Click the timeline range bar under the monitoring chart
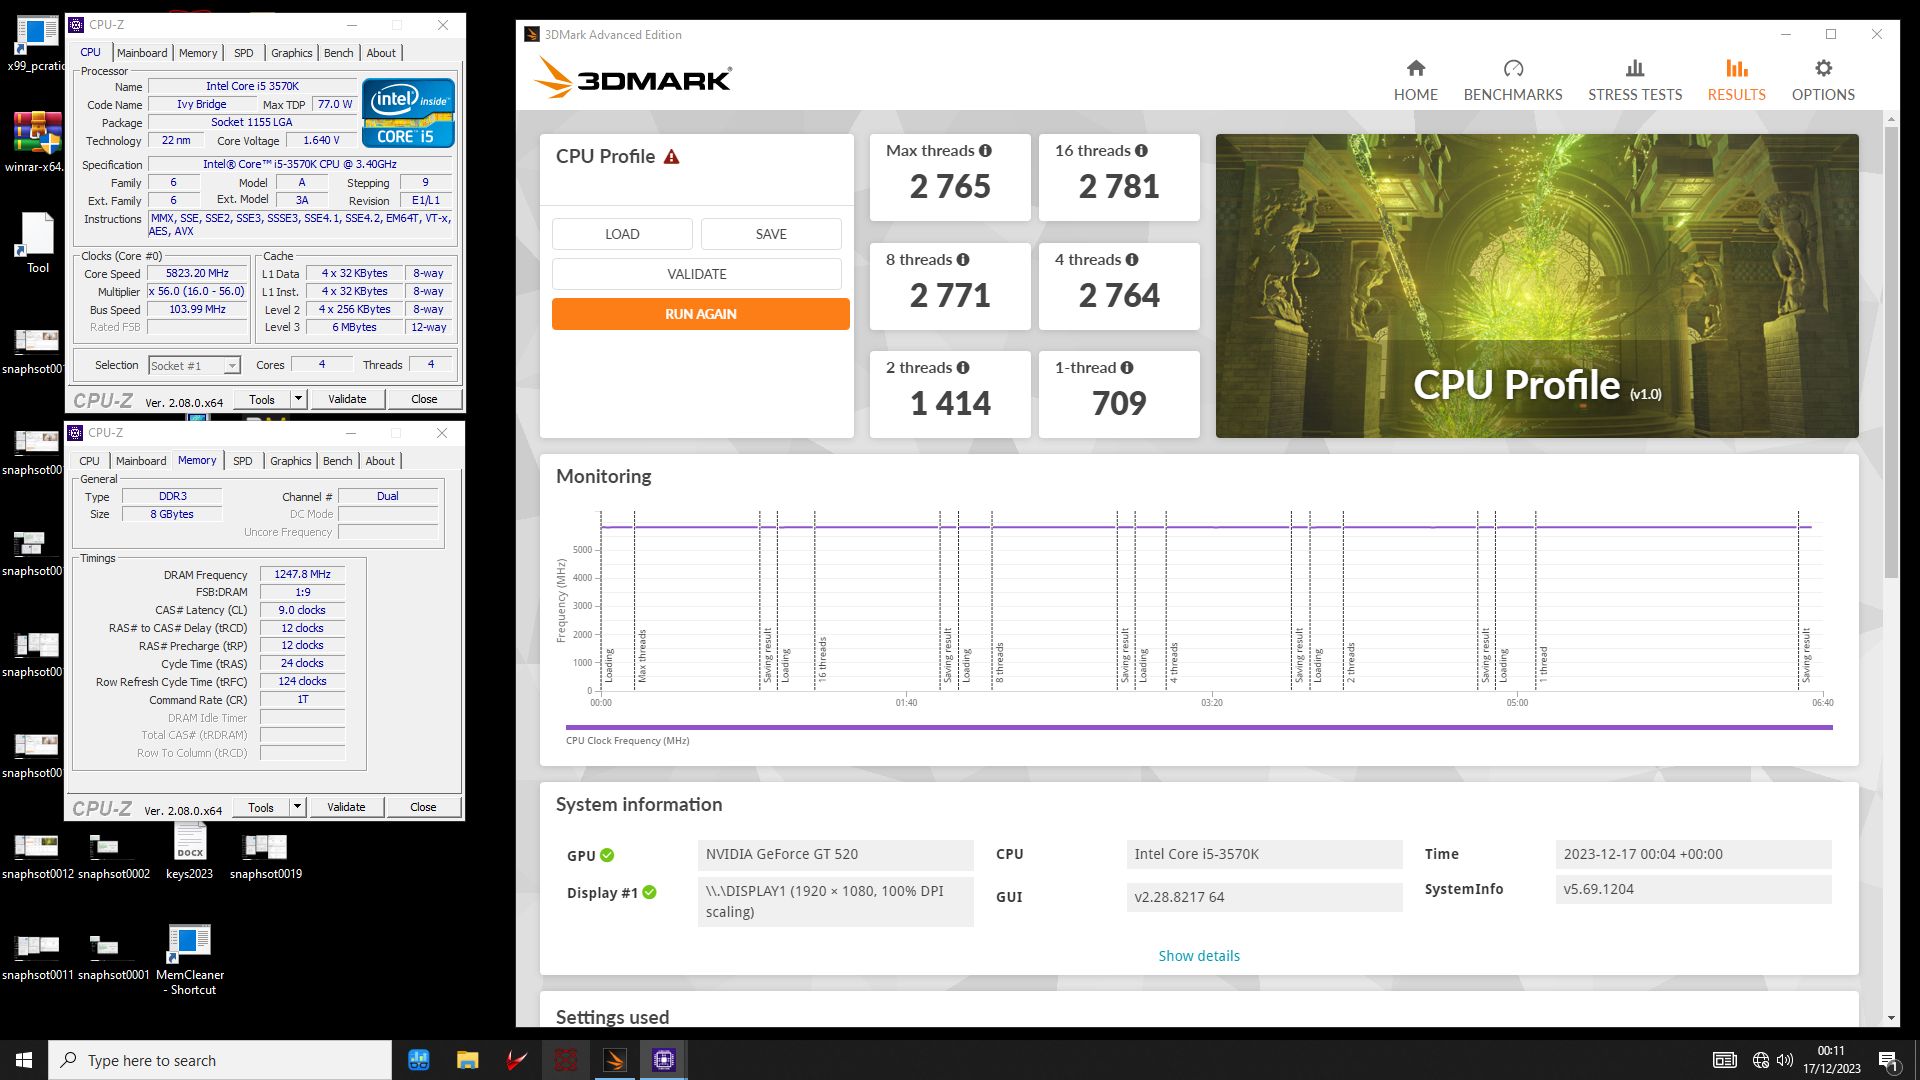Viewport: 1920px width, 1080px height. [x=1198, y=727]
